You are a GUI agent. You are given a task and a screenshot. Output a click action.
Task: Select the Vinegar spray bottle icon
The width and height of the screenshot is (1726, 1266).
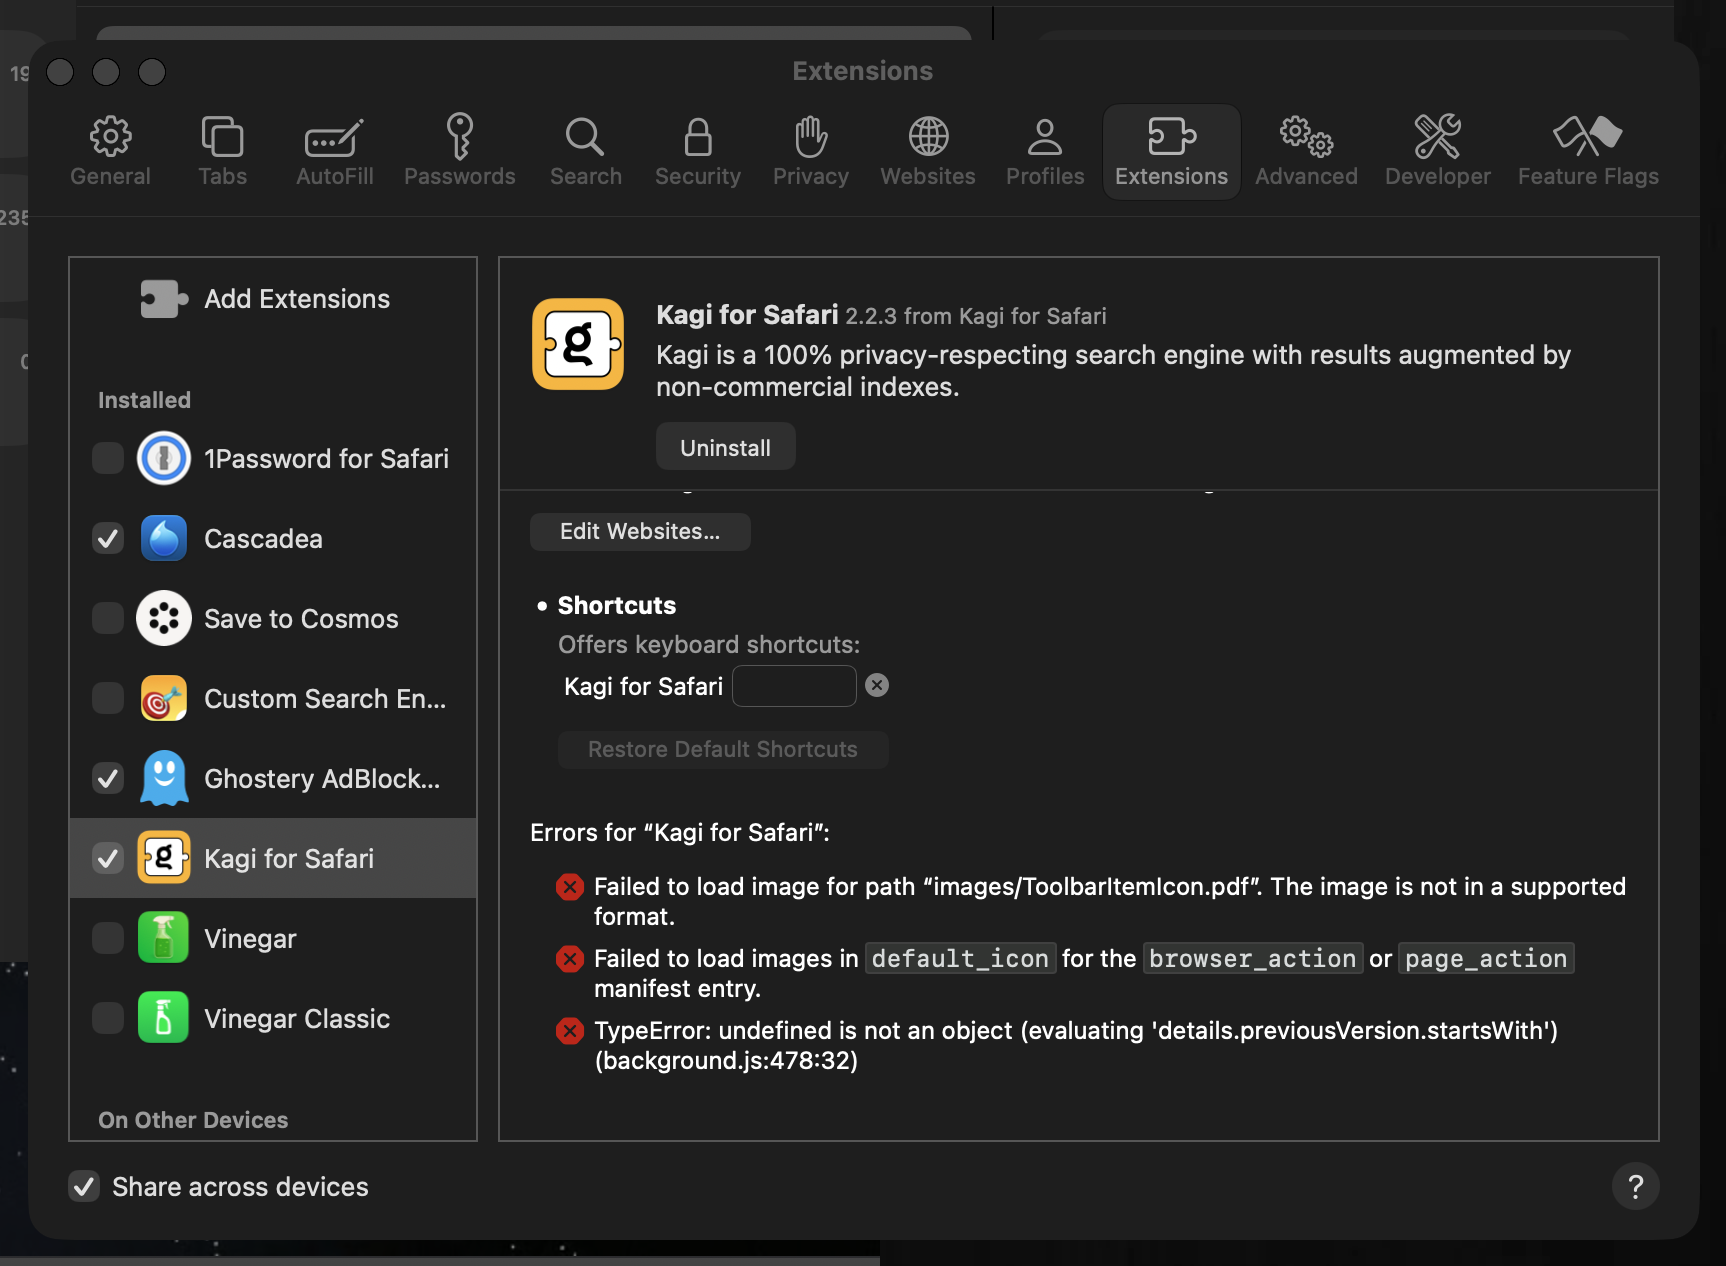tap(164, 938)
